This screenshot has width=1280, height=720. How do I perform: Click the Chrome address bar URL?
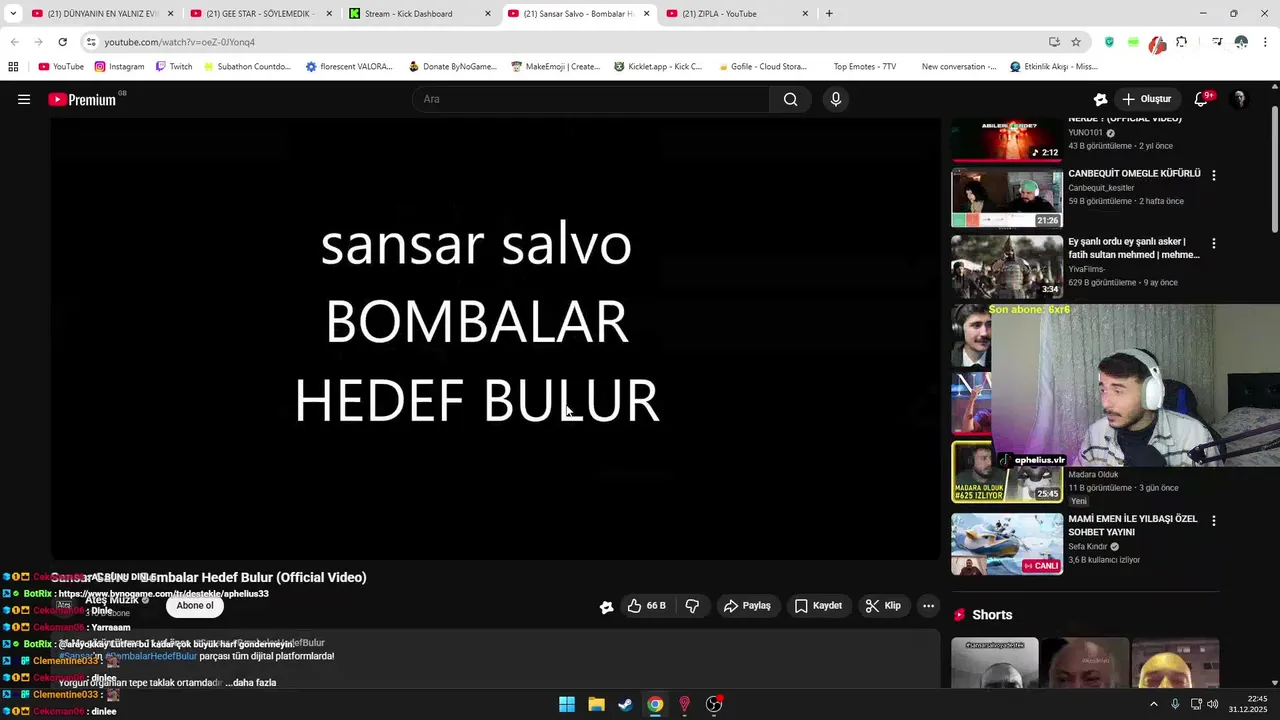[x=180, y=42]
